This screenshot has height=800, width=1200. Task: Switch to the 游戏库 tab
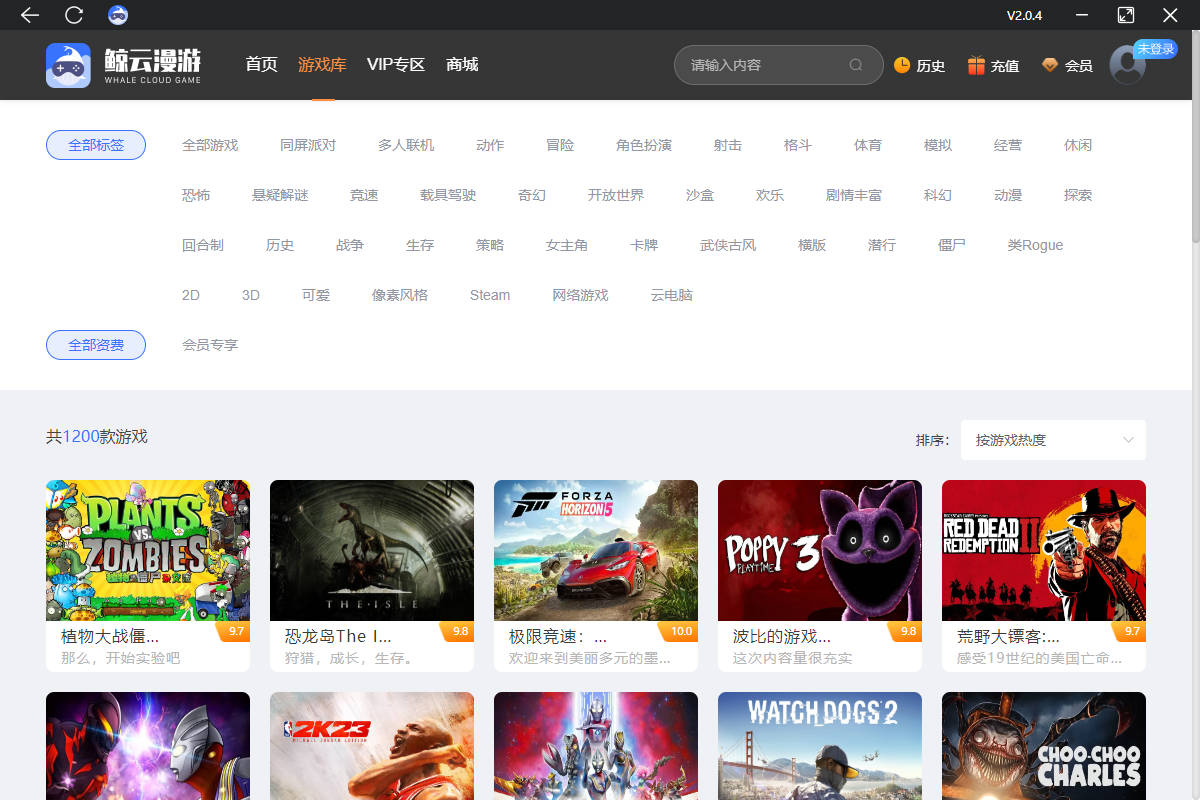click(322, 65)
